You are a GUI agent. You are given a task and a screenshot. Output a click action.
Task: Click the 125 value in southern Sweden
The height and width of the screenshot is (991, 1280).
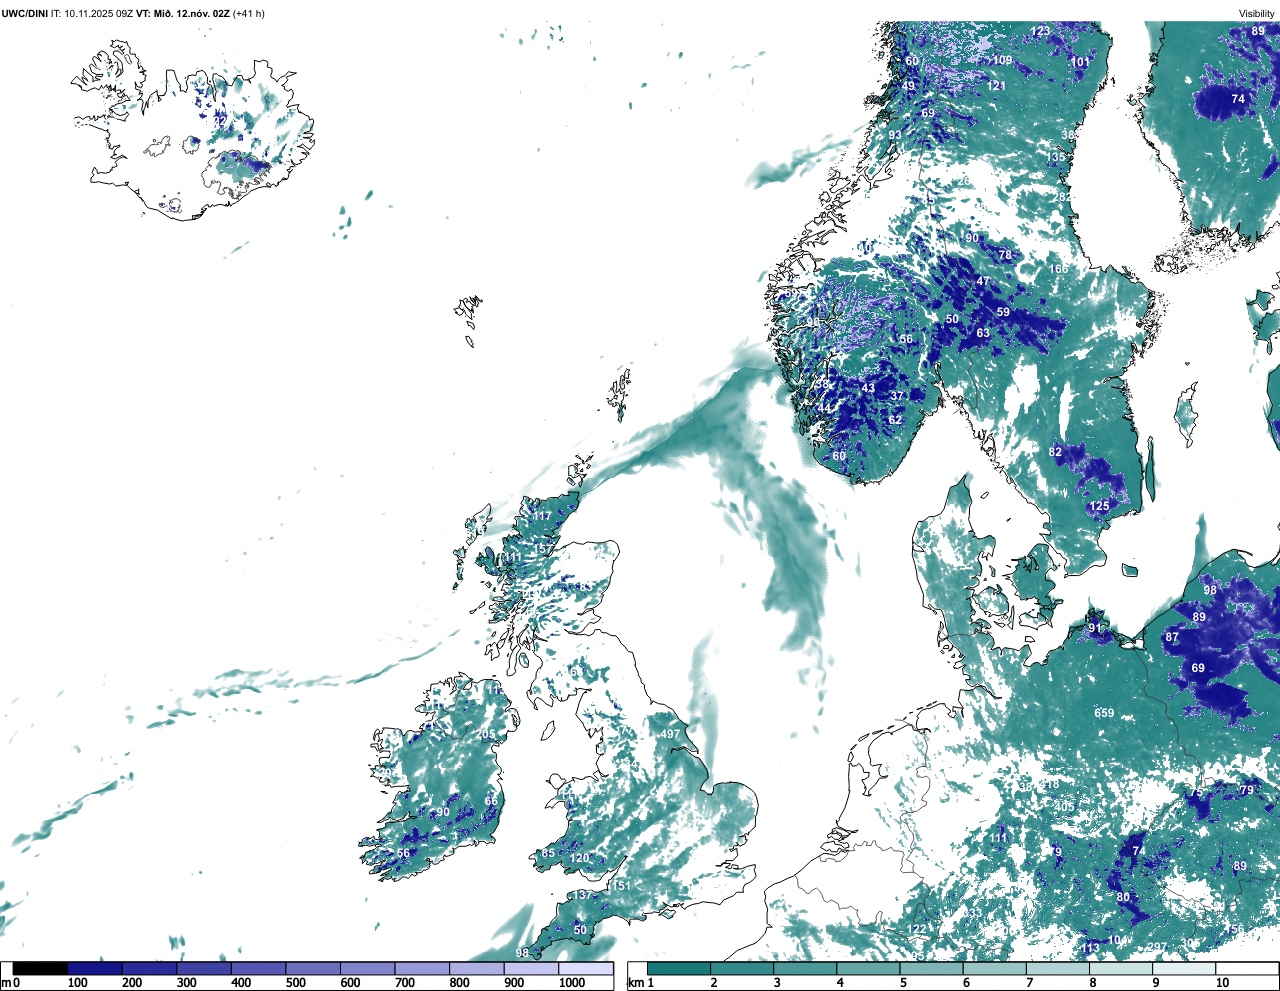[1100, 506]
